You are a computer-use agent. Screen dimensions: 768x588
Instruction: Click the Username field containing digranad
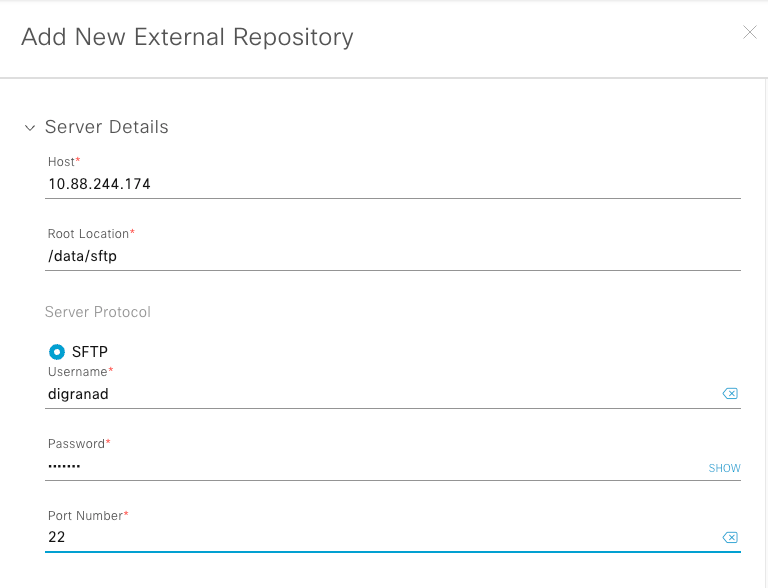click(380, 394)
